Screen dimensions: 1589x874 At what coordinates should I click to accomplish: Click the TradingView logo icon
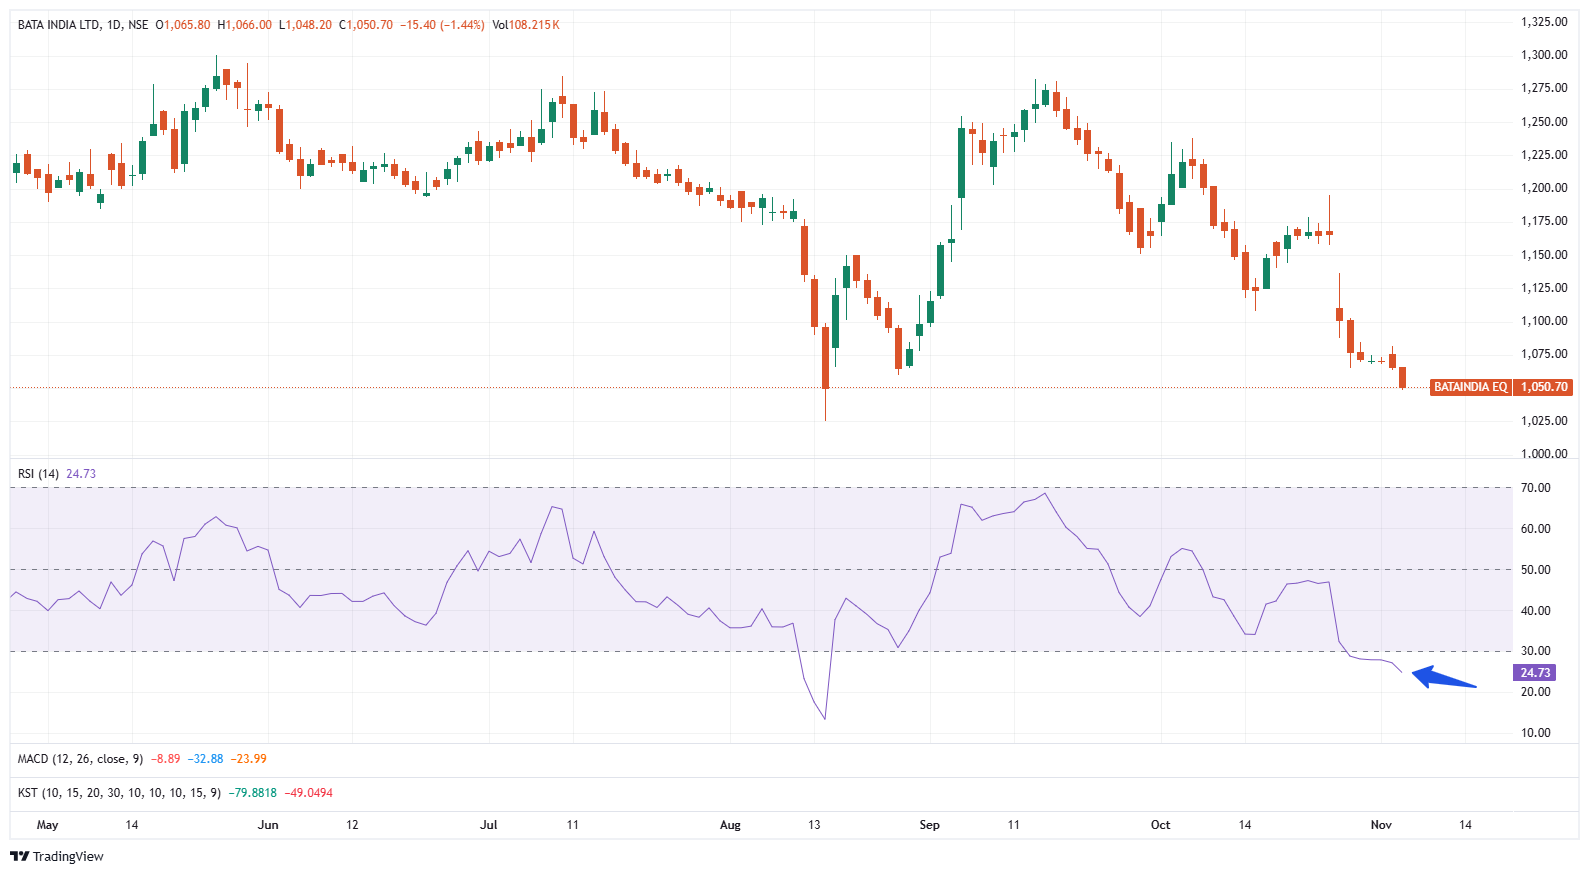tap(19, 856)
